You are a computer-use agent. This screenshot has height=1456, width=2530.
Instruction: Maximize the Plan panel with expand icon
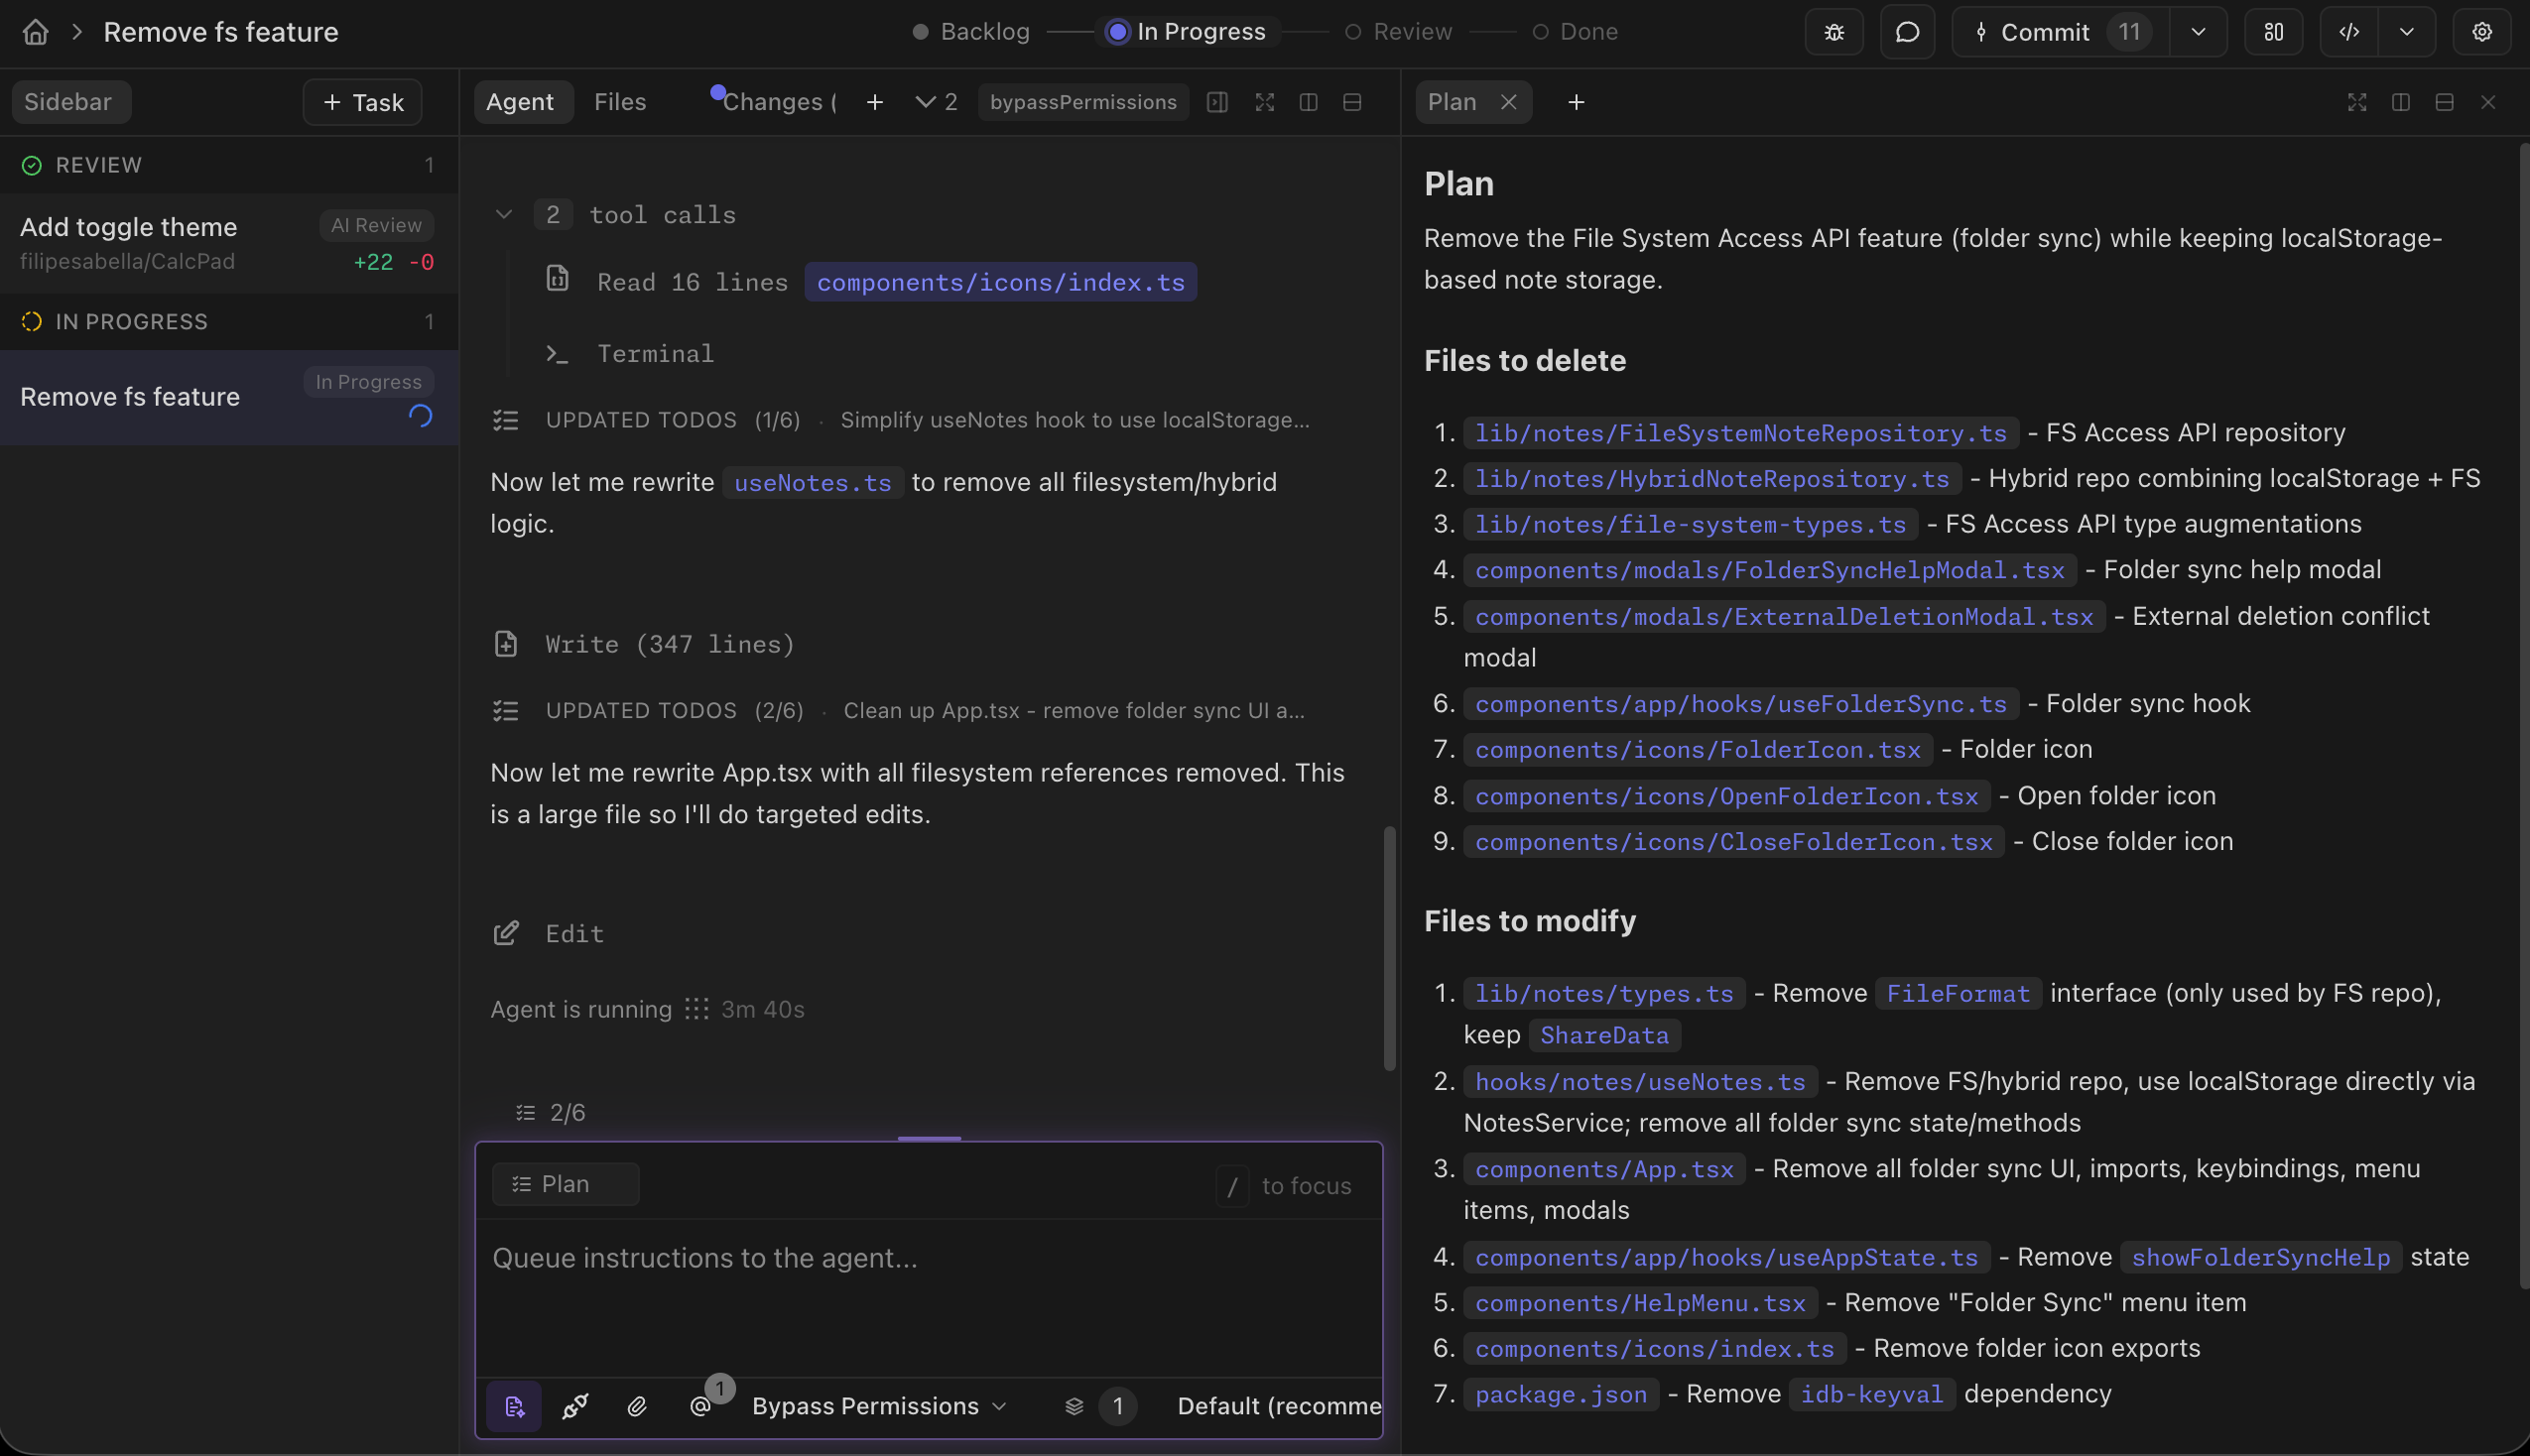pos(2357,102)
